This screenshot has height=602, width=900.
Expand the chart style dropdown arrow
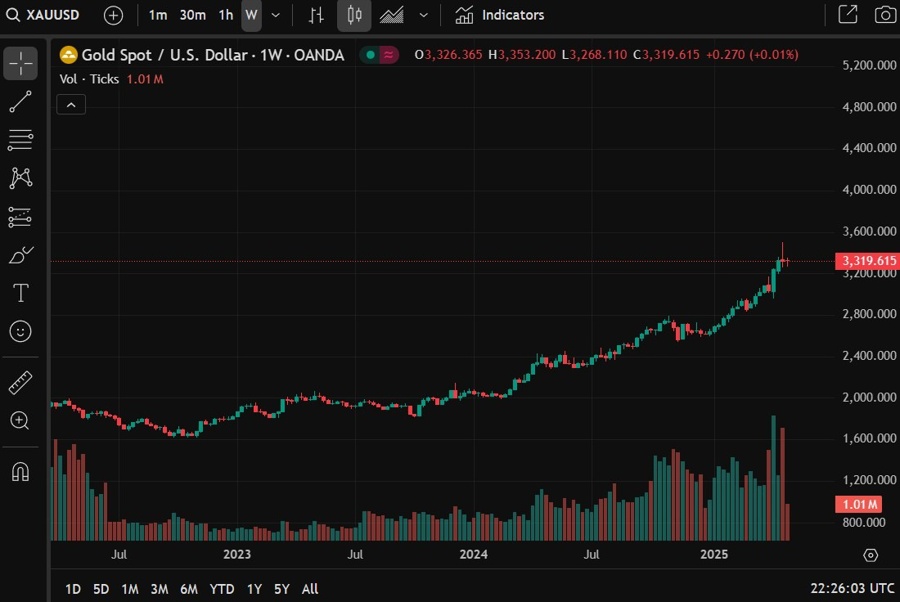coord(424,15)
